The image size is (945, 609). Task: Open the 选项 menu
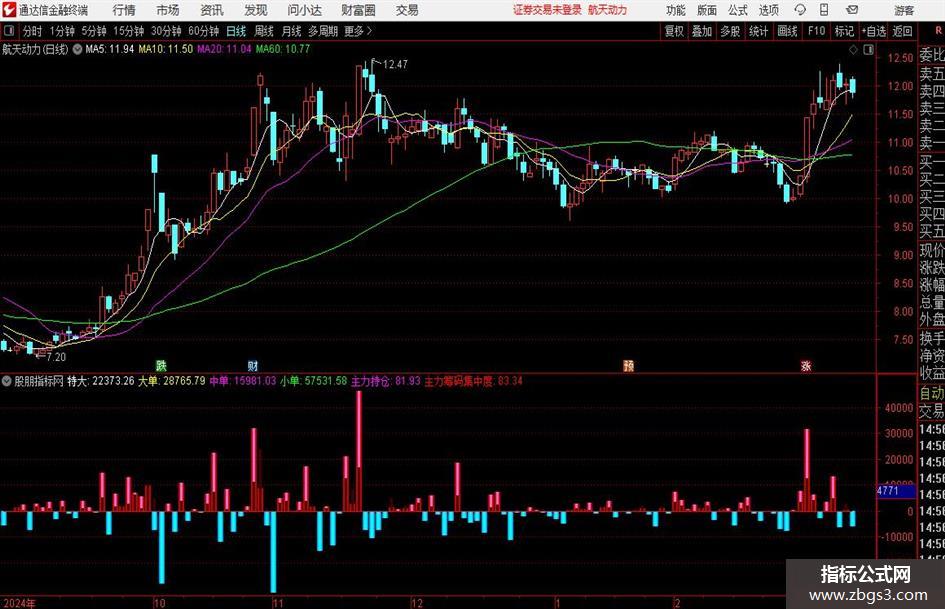tap(768, 10)
